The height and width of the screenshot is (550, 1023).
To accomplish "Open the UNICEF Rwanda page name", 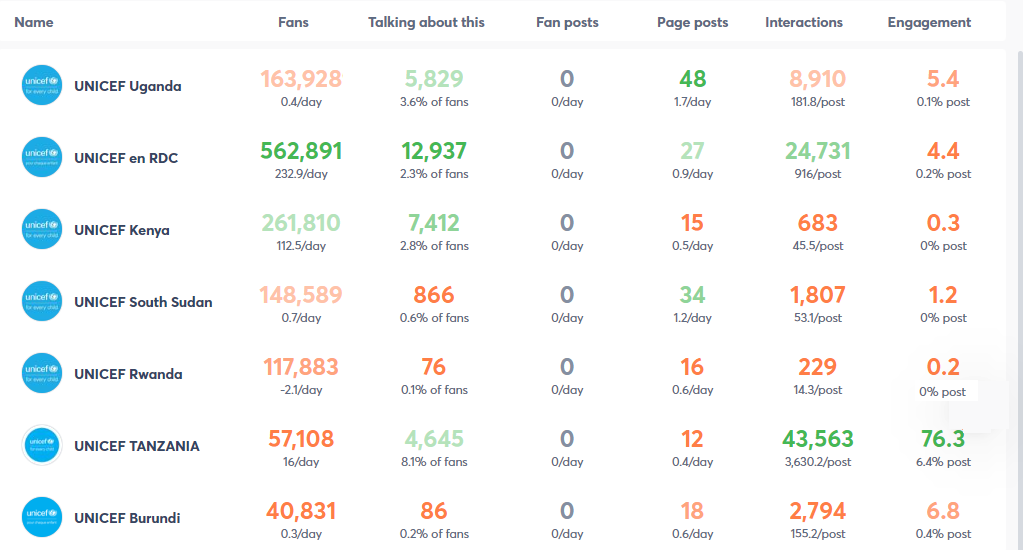I will tap(129, 374).
